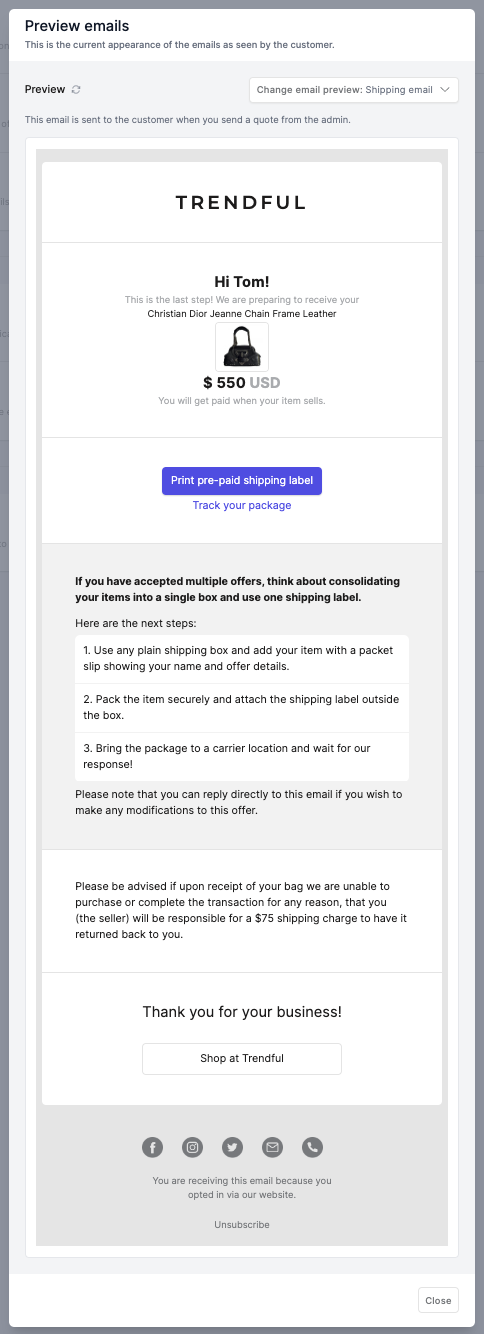The width and height of the screenshot is (484, 1334).
Task: Click the refresh preview icon
Action: click(x=76, y=90)
